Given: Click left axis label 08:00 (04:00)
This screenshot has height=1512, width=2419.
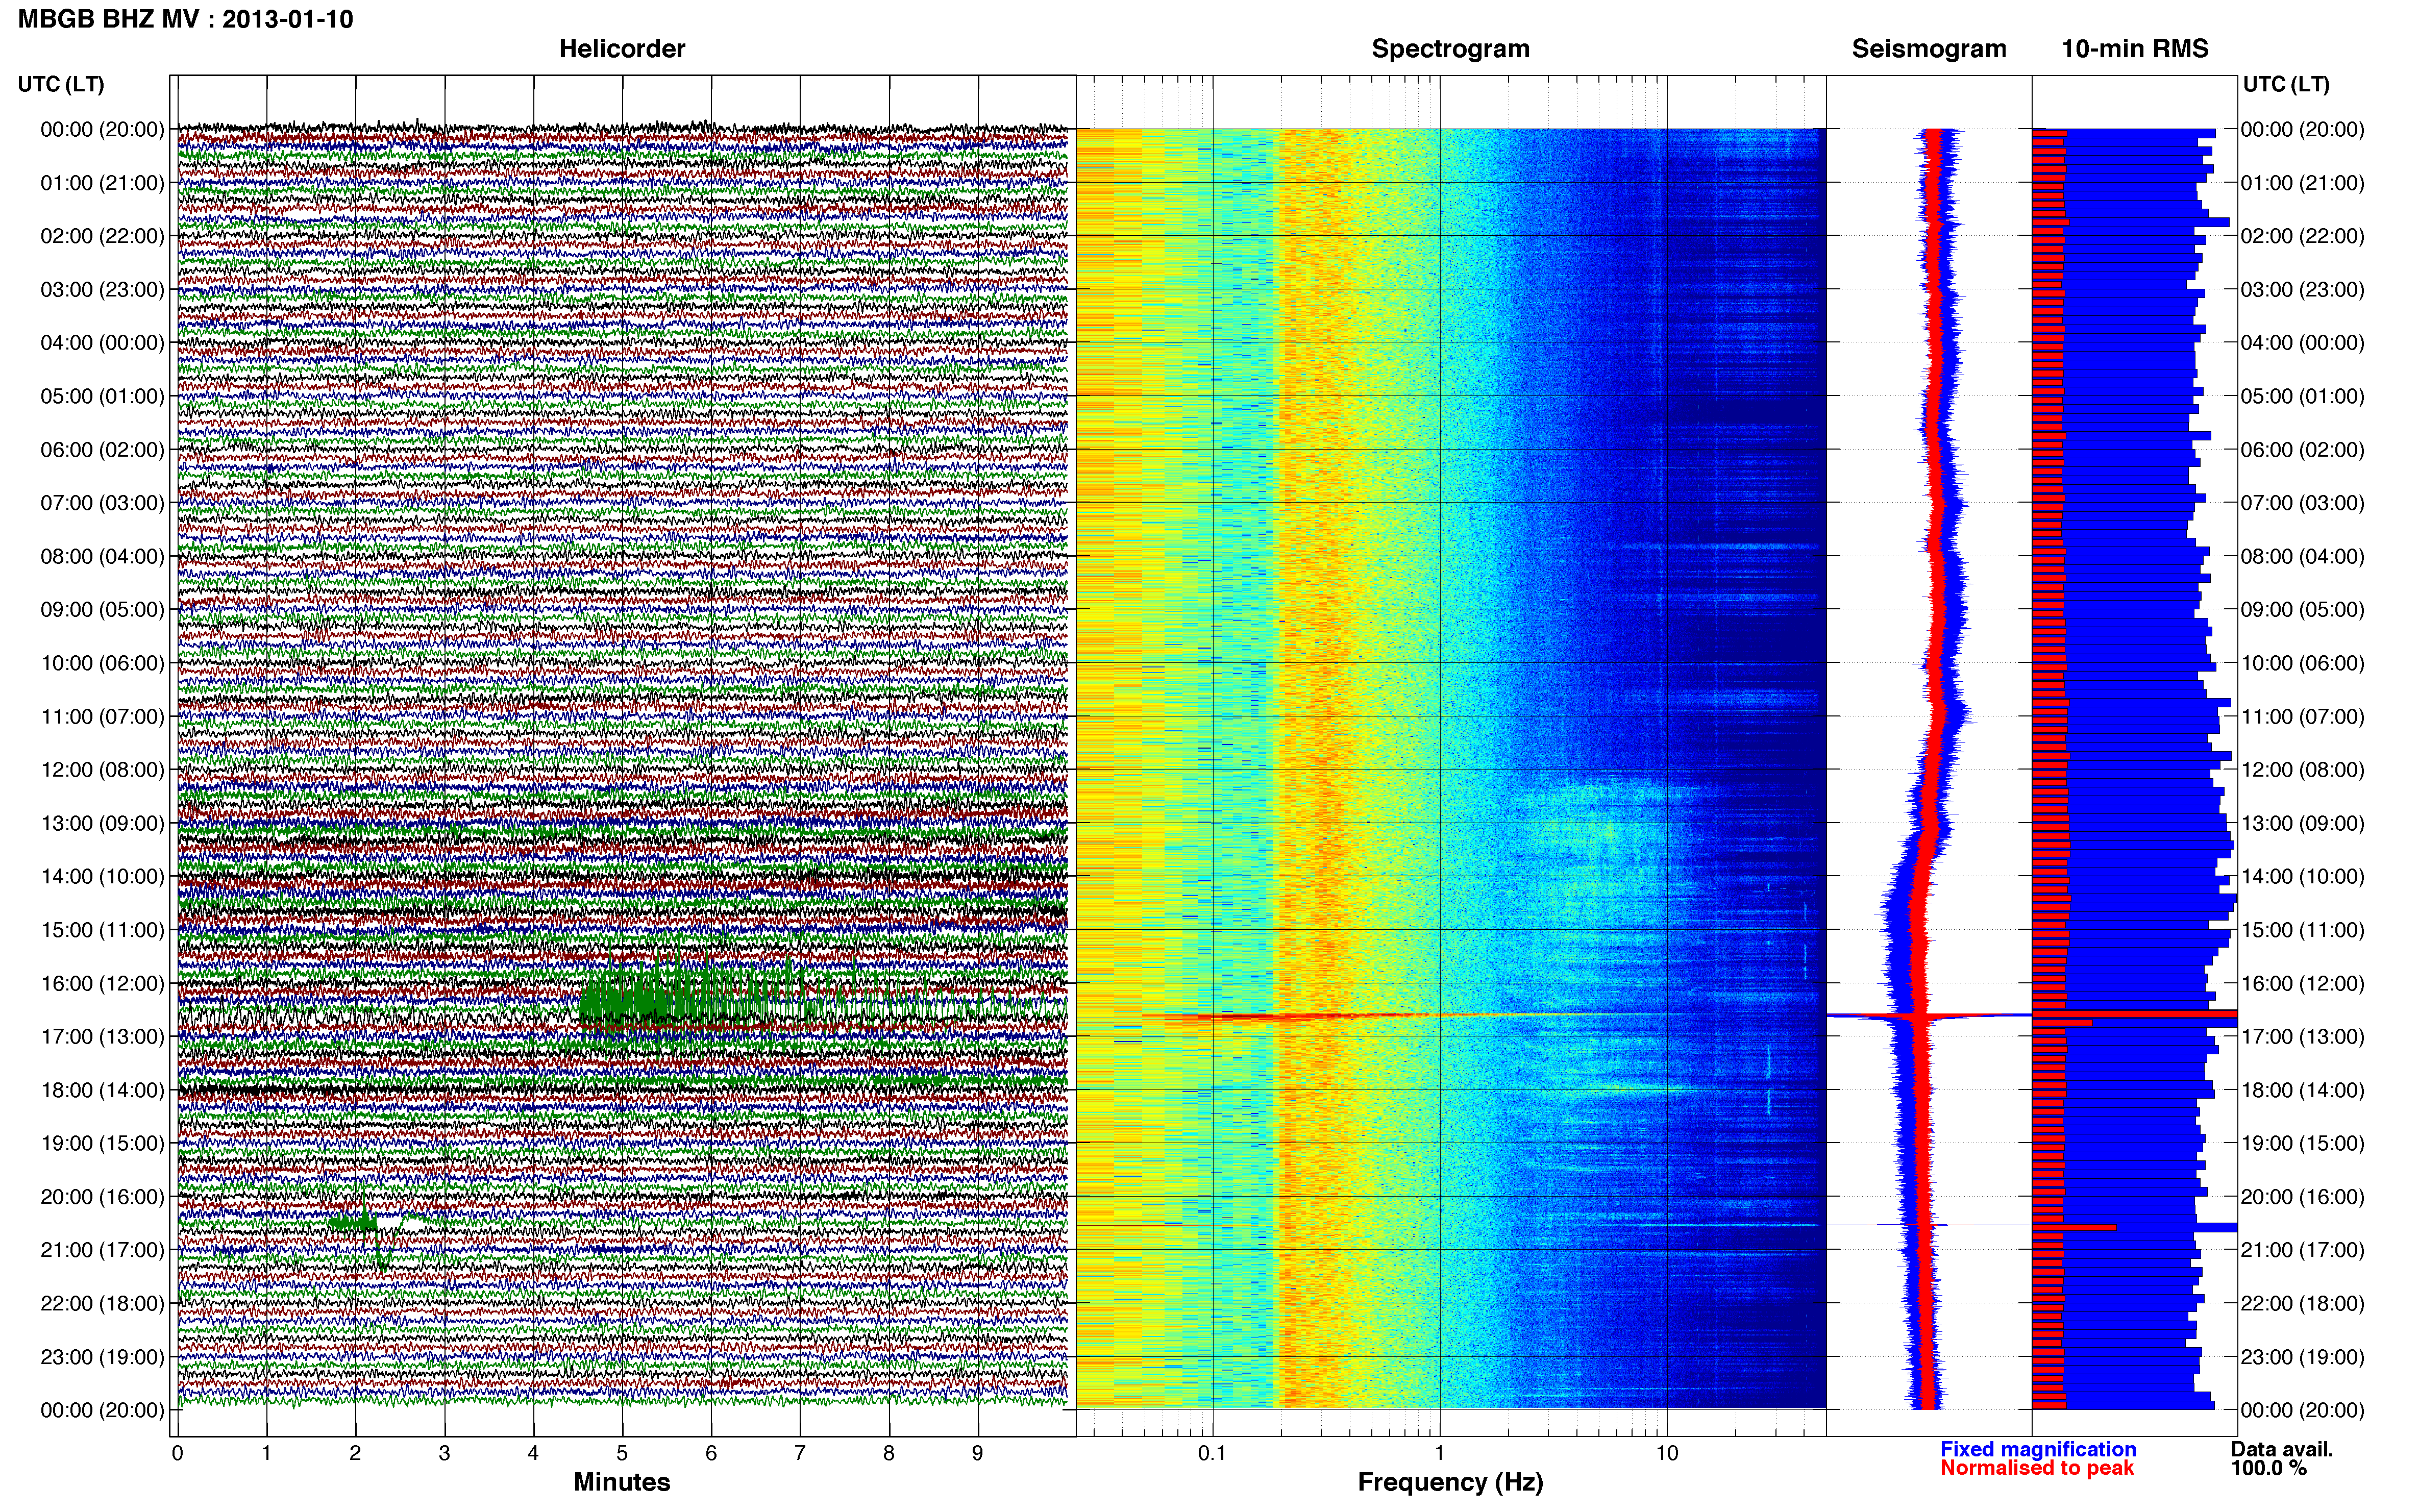Looking at the screenshot, I should (x=102, y=556).
